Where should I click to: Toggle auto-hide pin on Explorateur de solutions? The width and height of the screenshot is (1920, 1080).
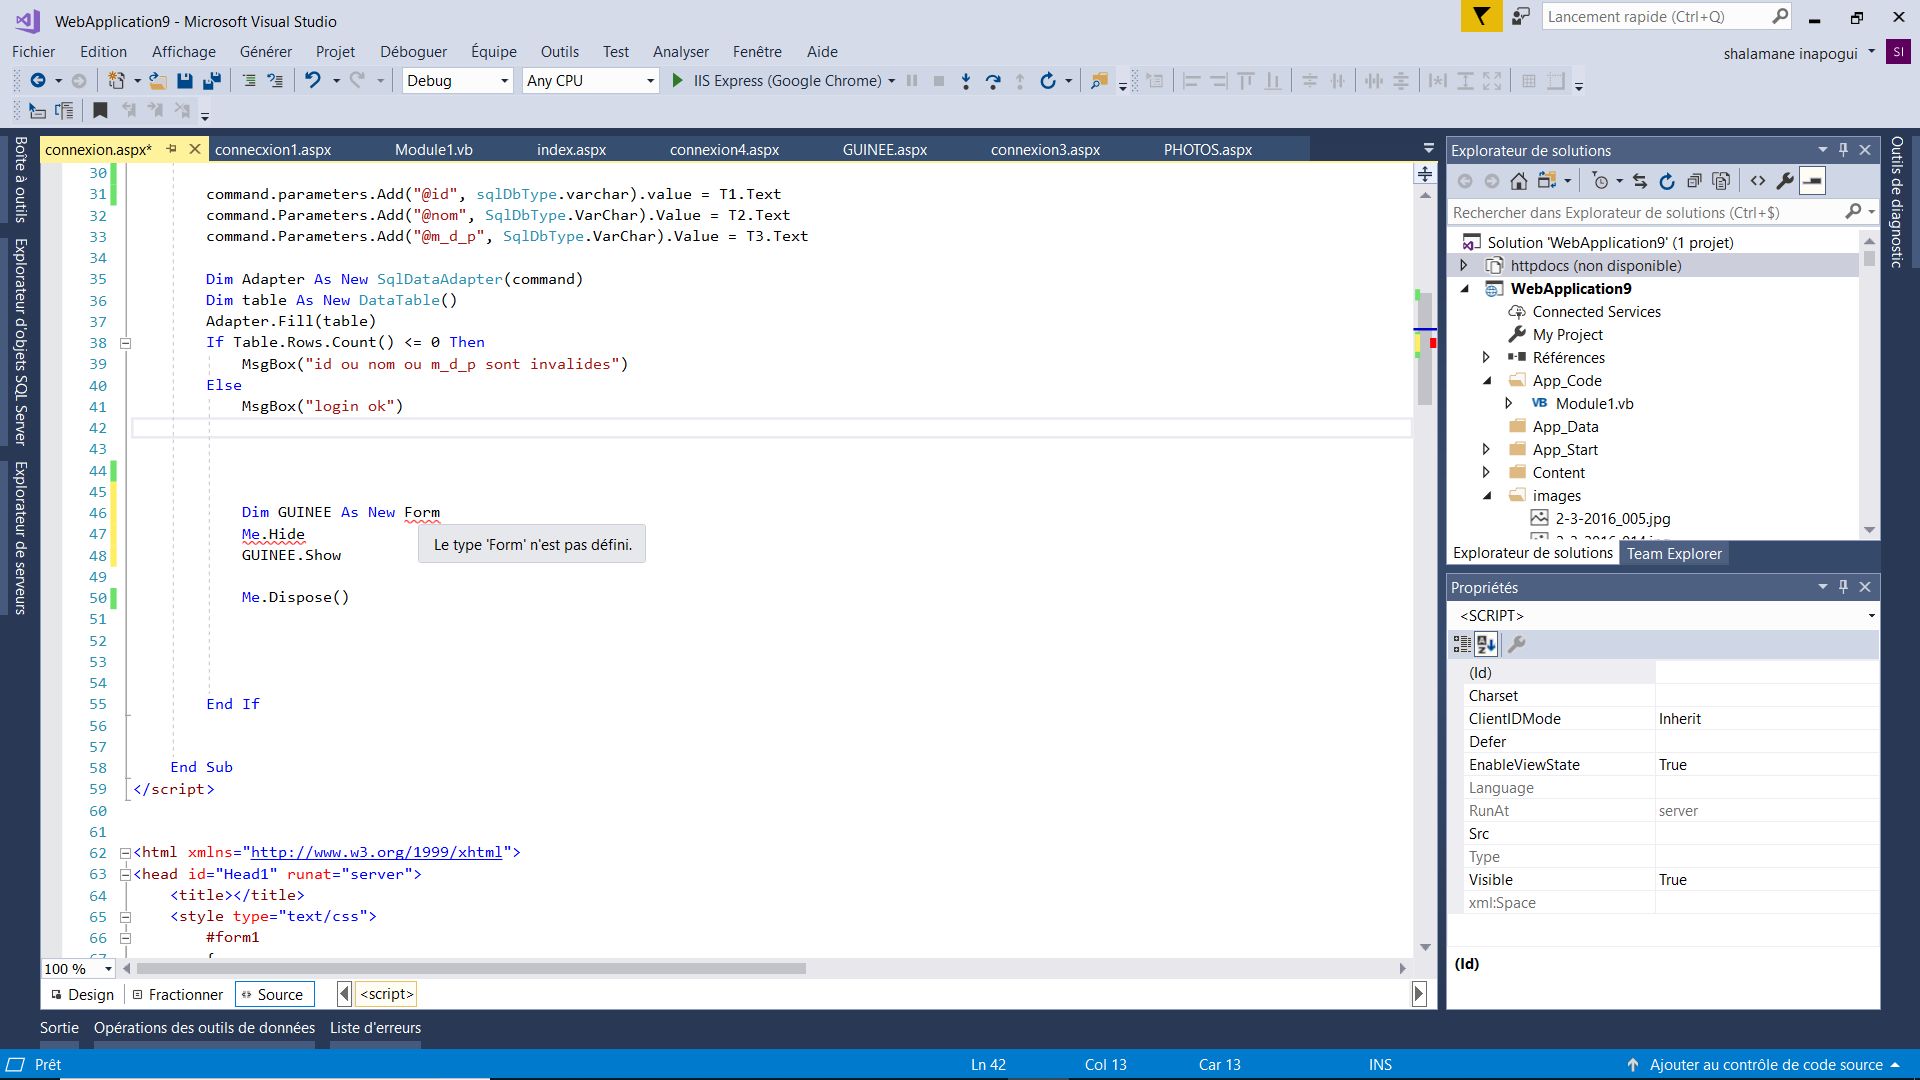1843,150
